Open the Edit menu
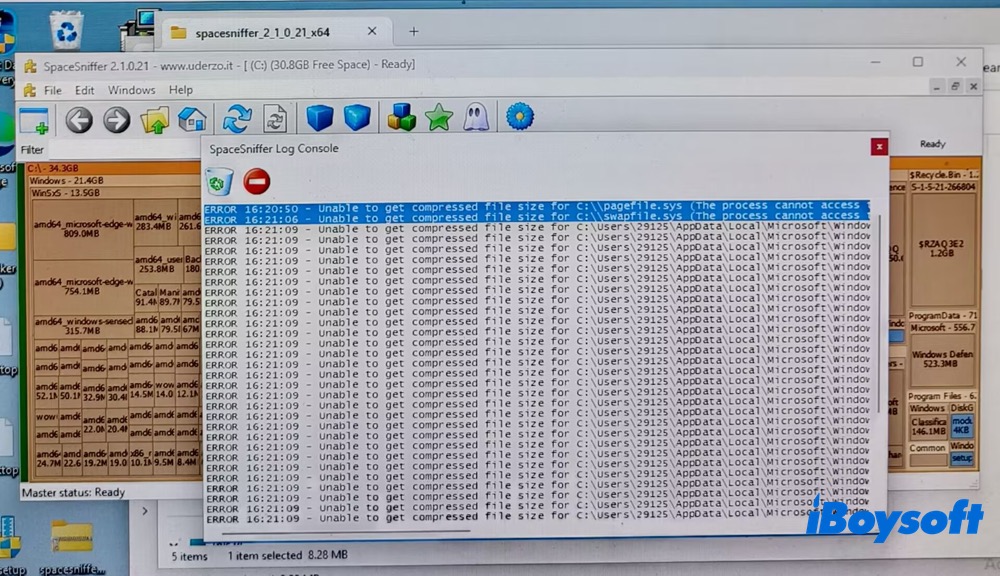 [84, 91]
